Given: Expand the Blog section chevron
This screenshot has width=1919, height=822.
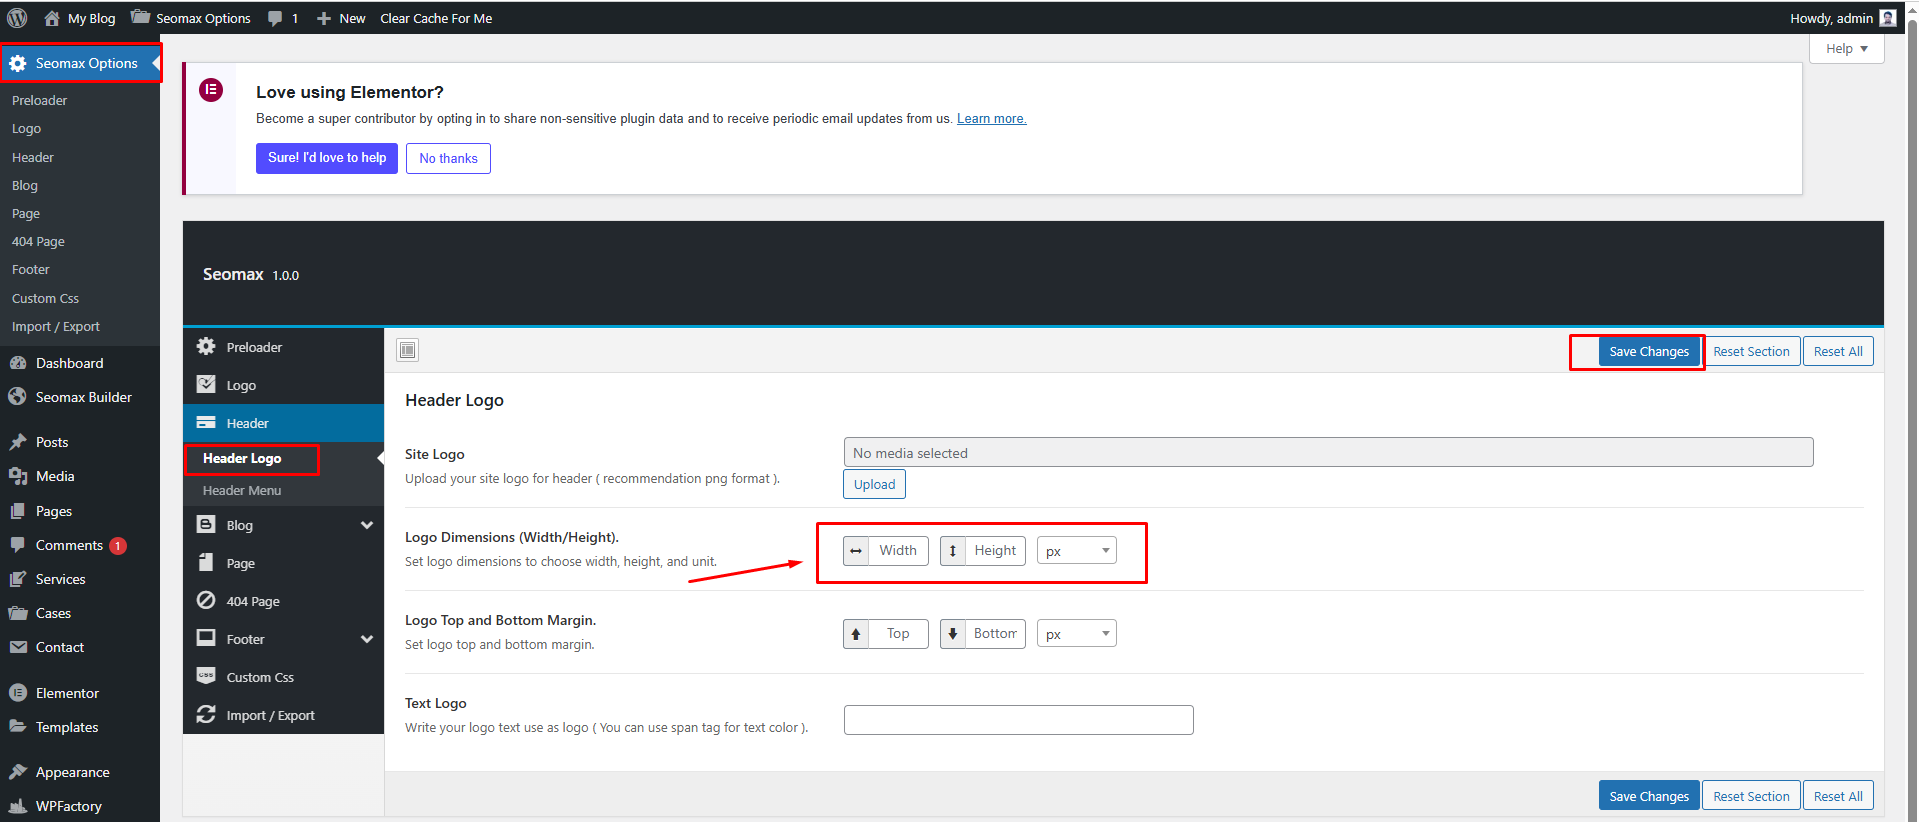Looking at the screenshot, I should coord(367,525).
